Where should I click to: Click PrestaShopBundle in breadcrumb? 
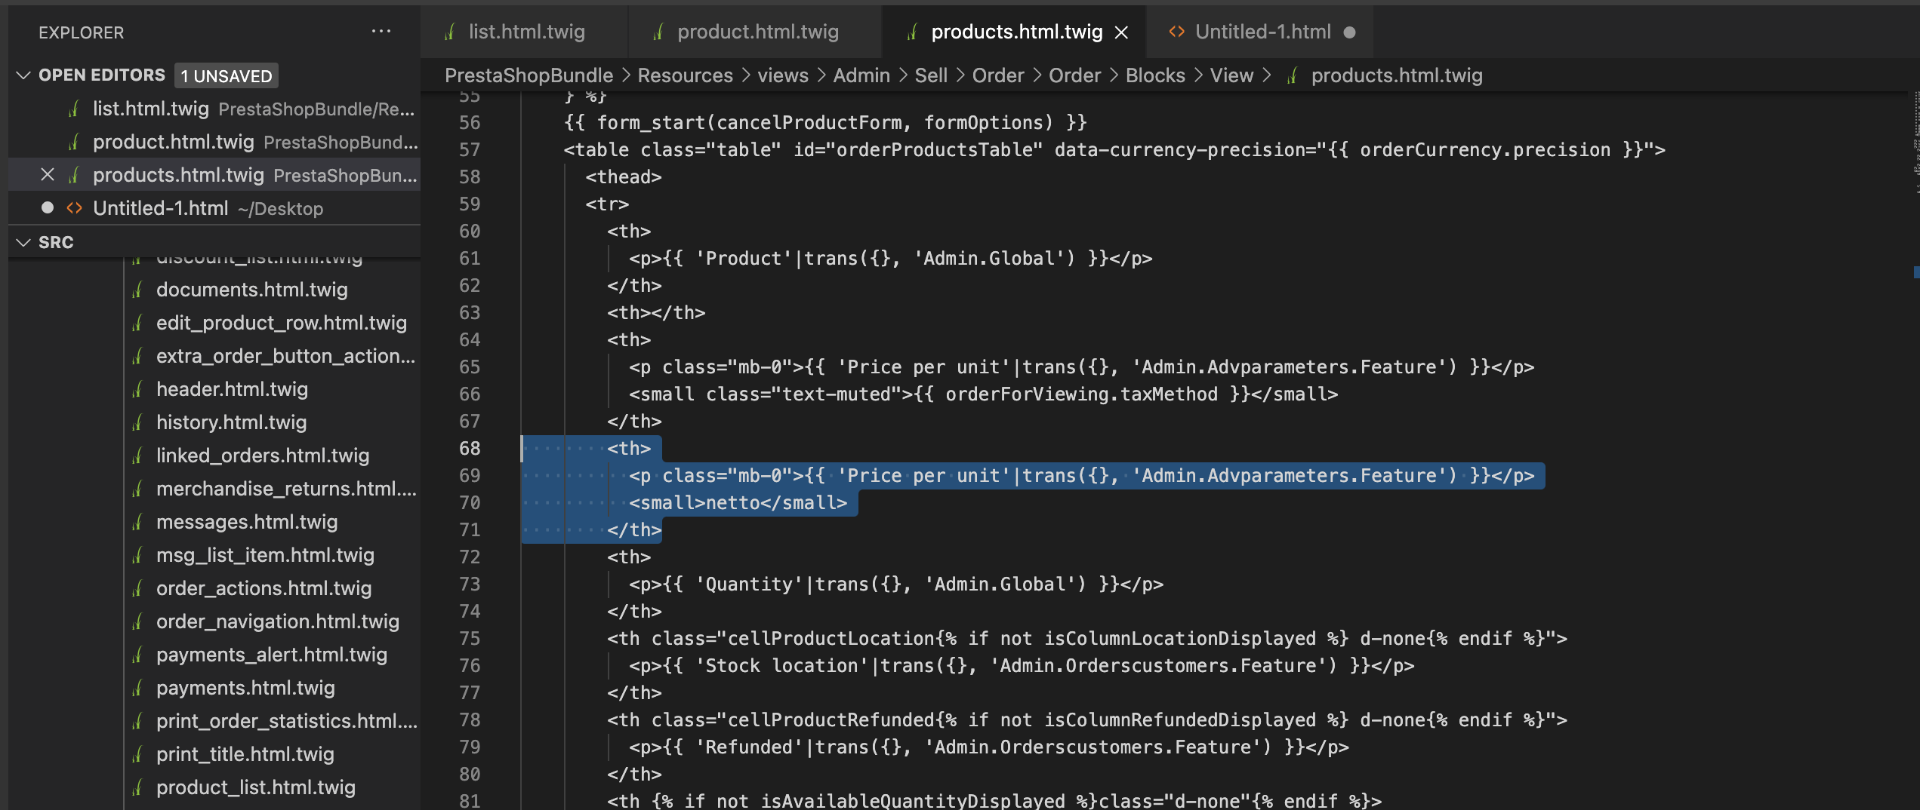coord(529,76)
